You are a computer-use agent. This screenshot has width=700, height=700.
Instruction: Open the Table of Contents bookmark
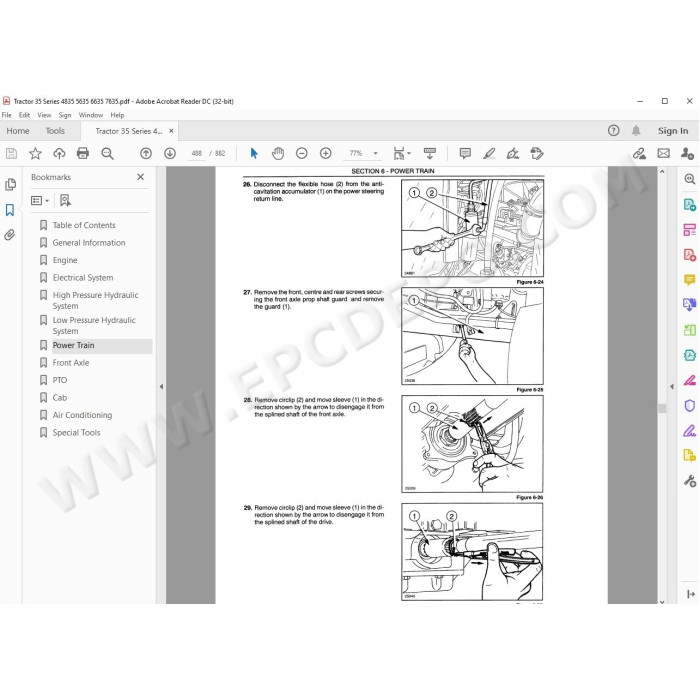click(84, 225)
